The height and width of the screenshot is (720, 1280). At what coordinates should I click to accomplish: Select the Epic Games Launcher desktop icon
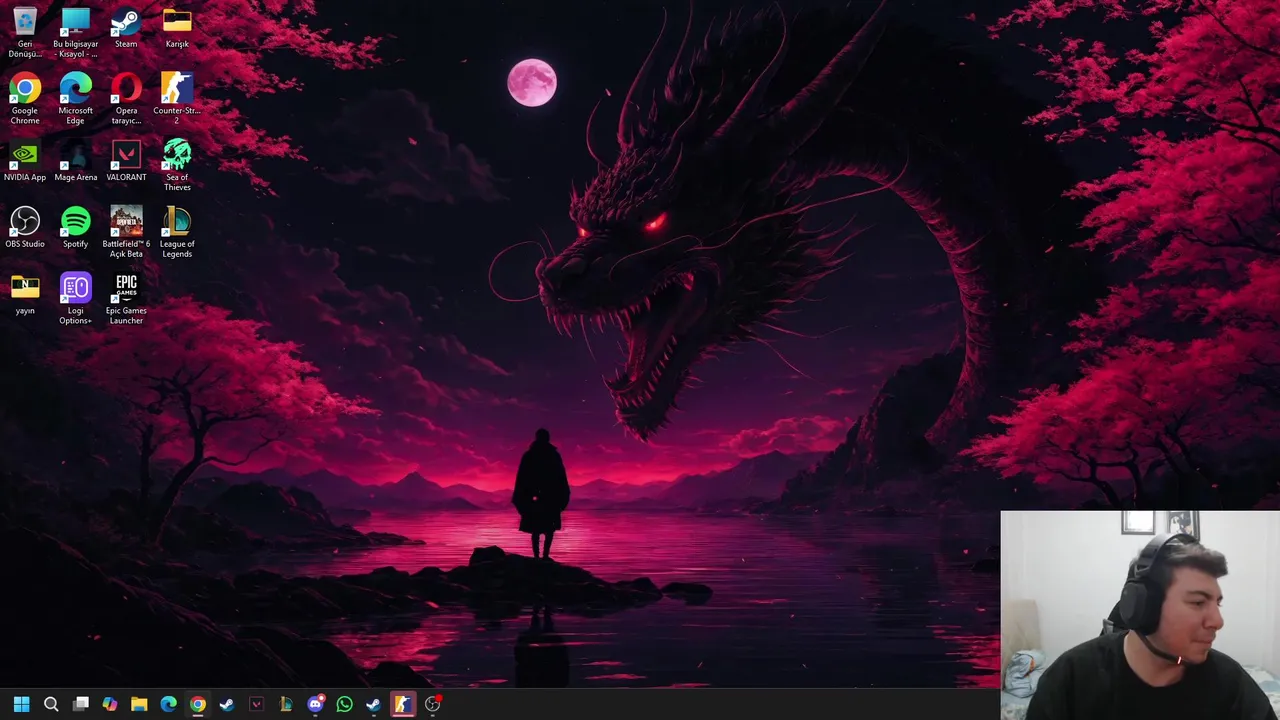click(126, 298)
